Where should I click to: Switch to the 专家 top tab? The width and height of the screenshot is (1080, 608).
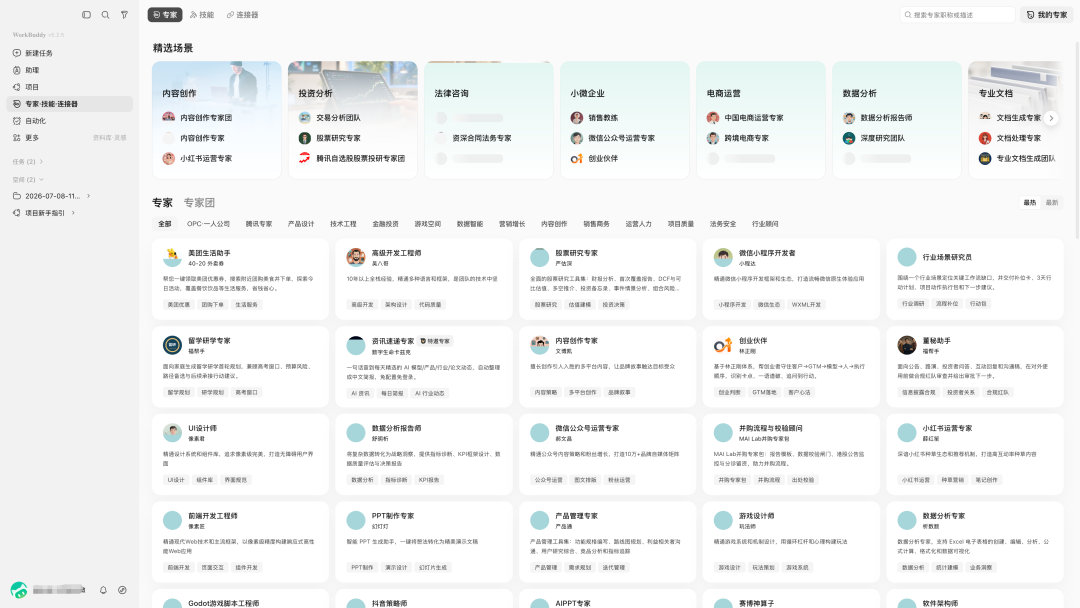click(x=165, y=14)
